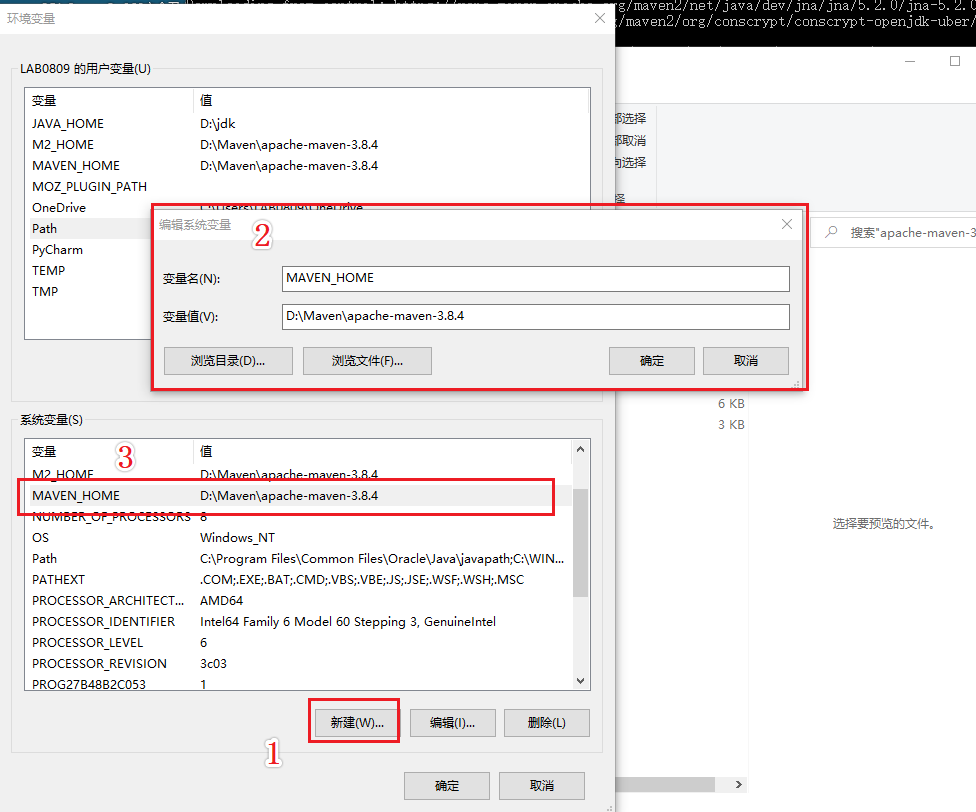Open 浏览目录(D)... directory browser

tap(228, 361)
